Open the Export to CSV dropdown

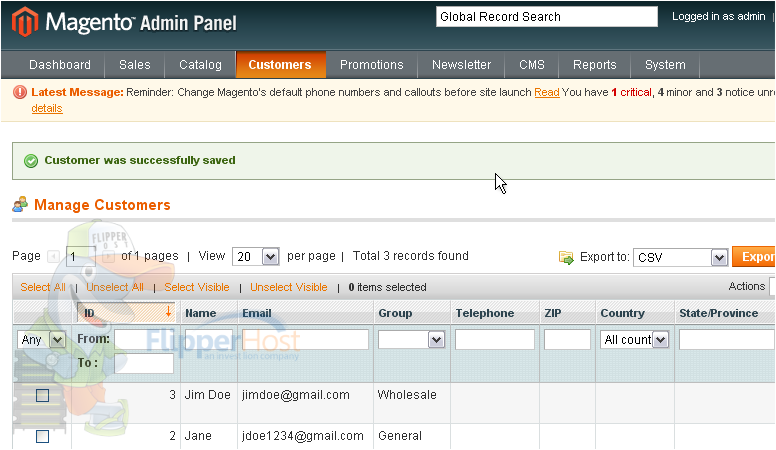(x=680, y=257)
